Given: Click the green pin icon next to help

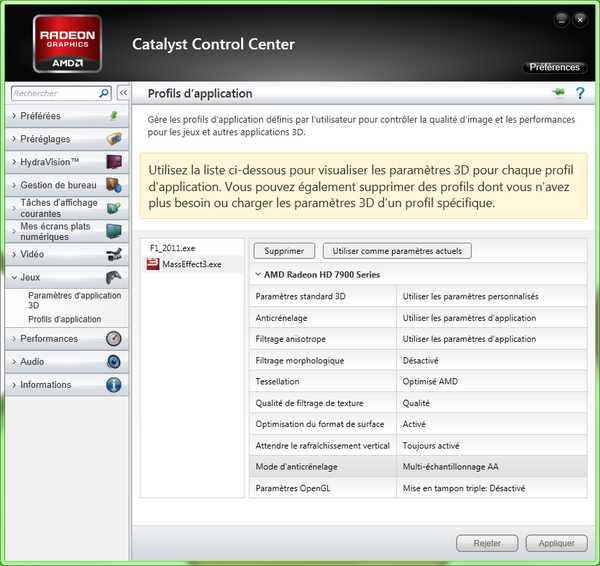Looking at the screenshot, I should click(559, 92).
